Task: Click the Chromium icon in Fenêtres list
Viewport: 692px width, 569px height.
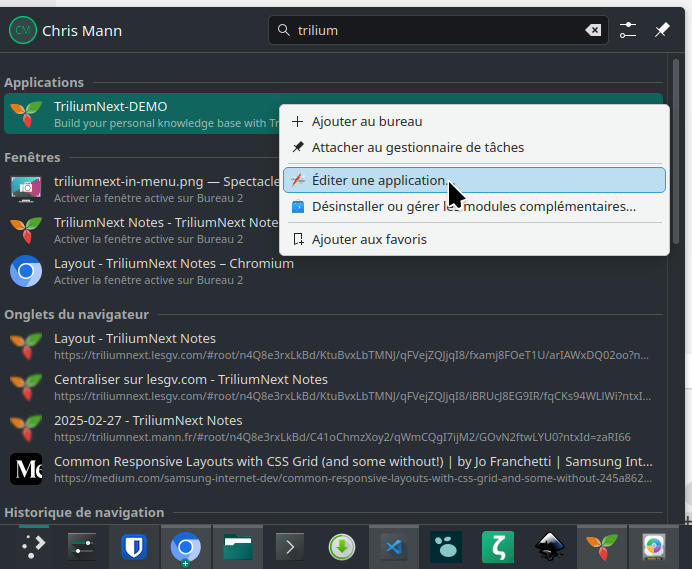Action: 26,271
